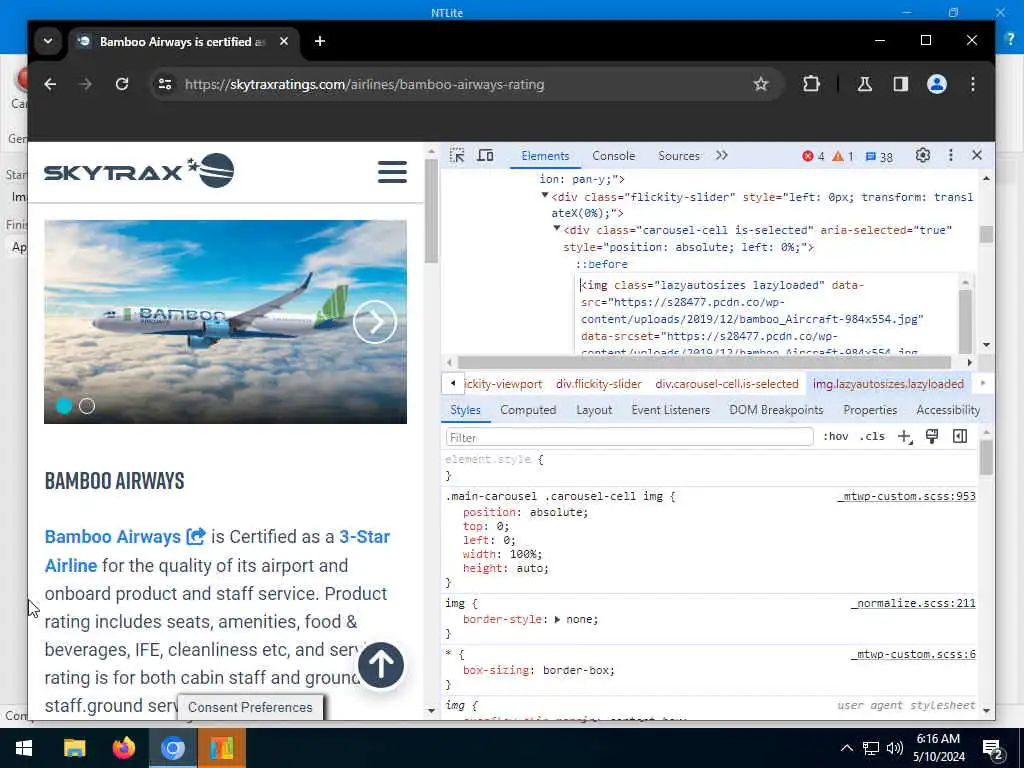Select the div.flickity-slider breadcrumb
1024x768 pixels.
pos(599,384)
